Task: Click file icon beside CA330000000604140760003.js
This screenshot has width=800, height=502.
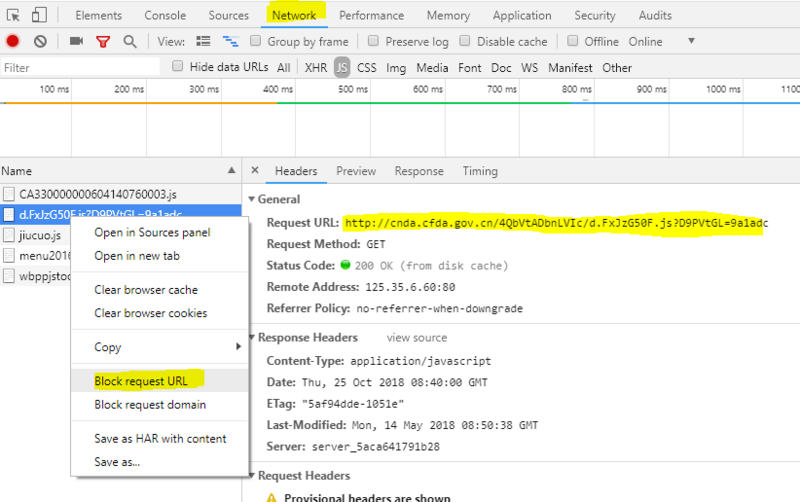Action: [9, 194]
